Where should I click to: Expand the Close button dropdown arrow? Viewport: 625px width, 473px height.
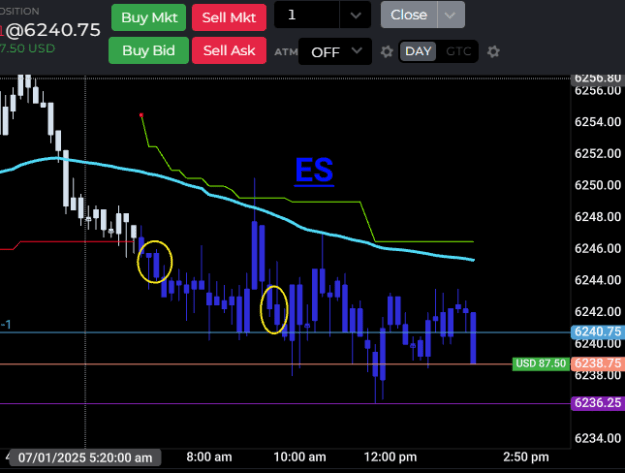[x=451, y=15]
